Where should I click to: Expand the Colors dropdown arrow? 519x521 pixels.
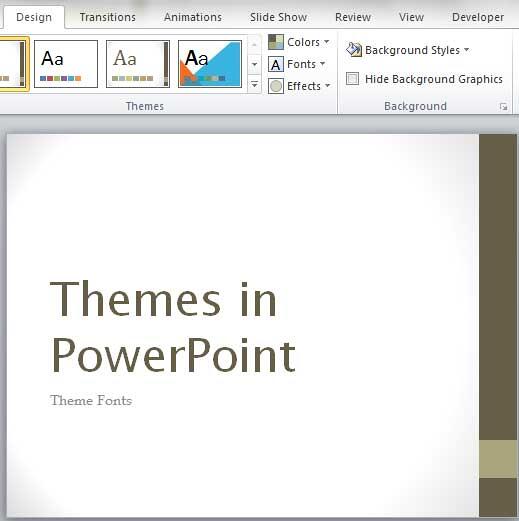tap(327, 42)
